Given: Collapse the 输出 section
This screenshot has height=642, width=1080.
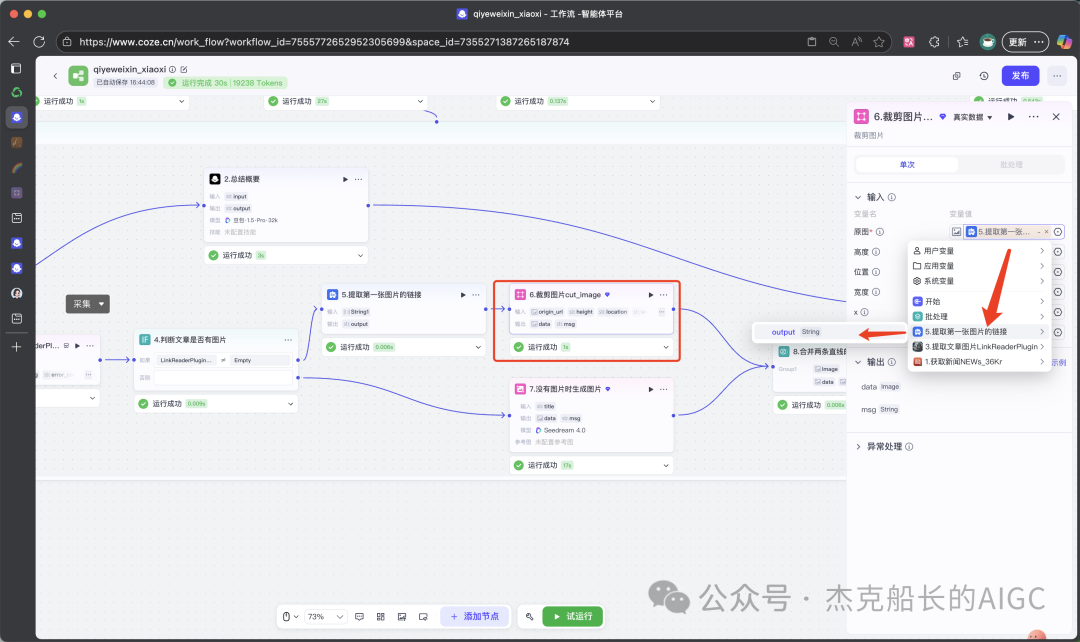Looking at the screenshot, I should (858, 362).
